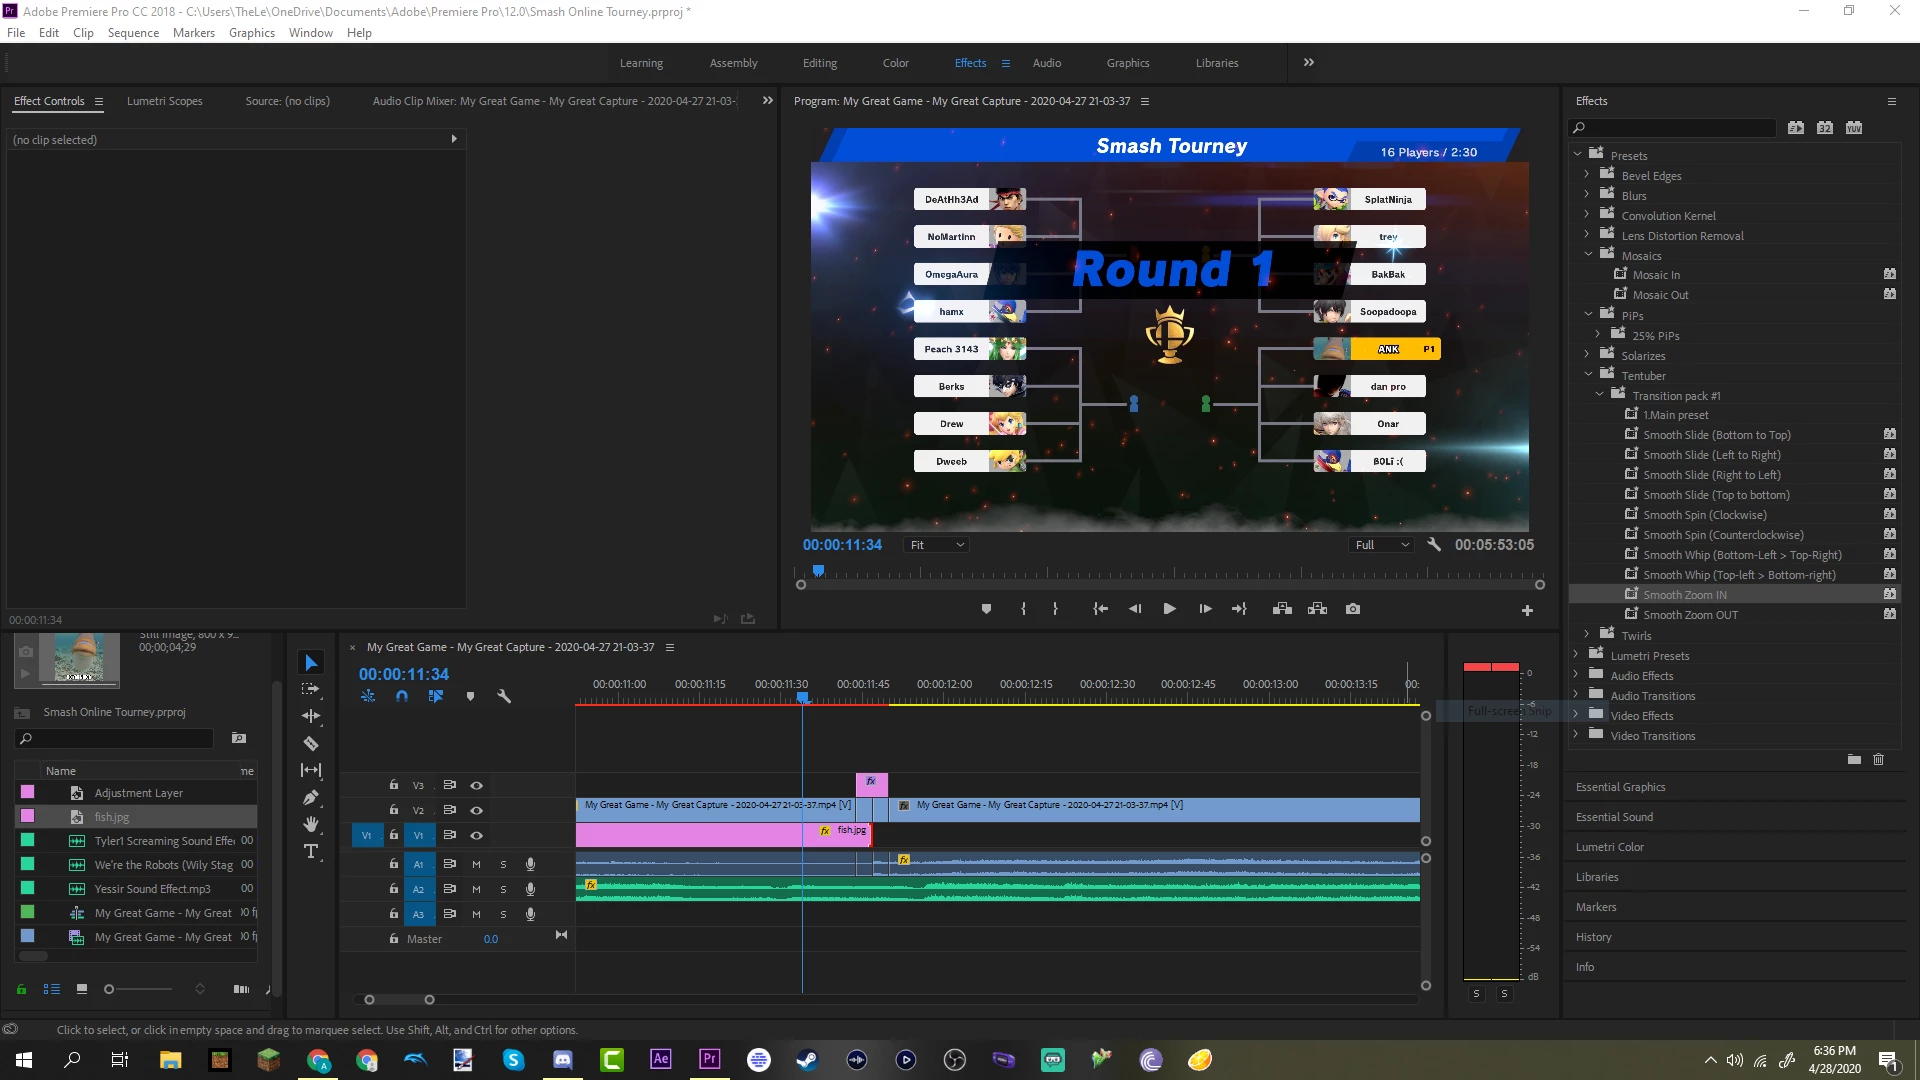Click Add Marker in program monitor
This screenshot has height=1080, width=1920.
pos(986,609)
